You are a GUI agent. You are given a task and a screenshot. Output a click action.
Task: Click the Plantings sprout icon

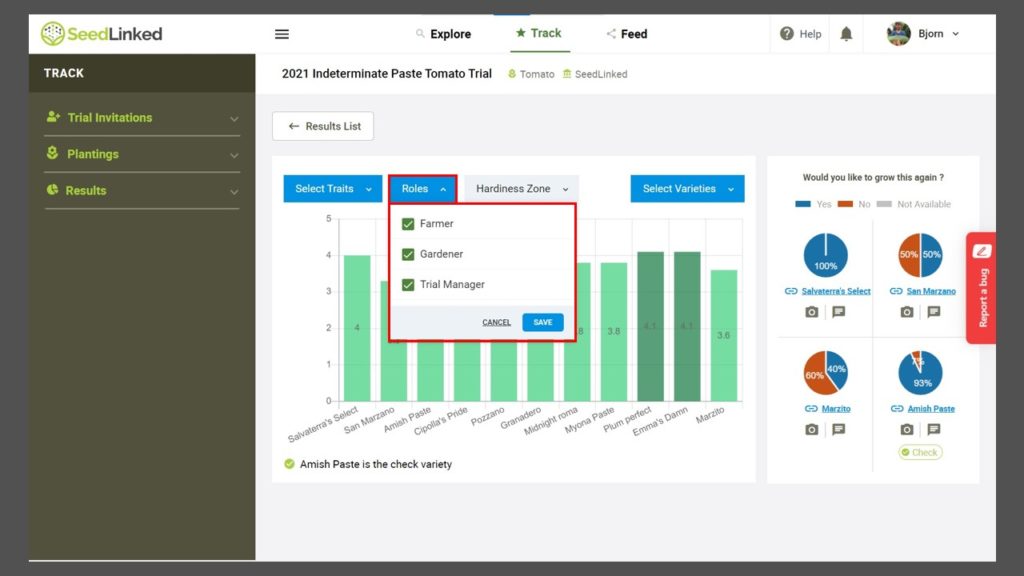(x=52, y=153)
